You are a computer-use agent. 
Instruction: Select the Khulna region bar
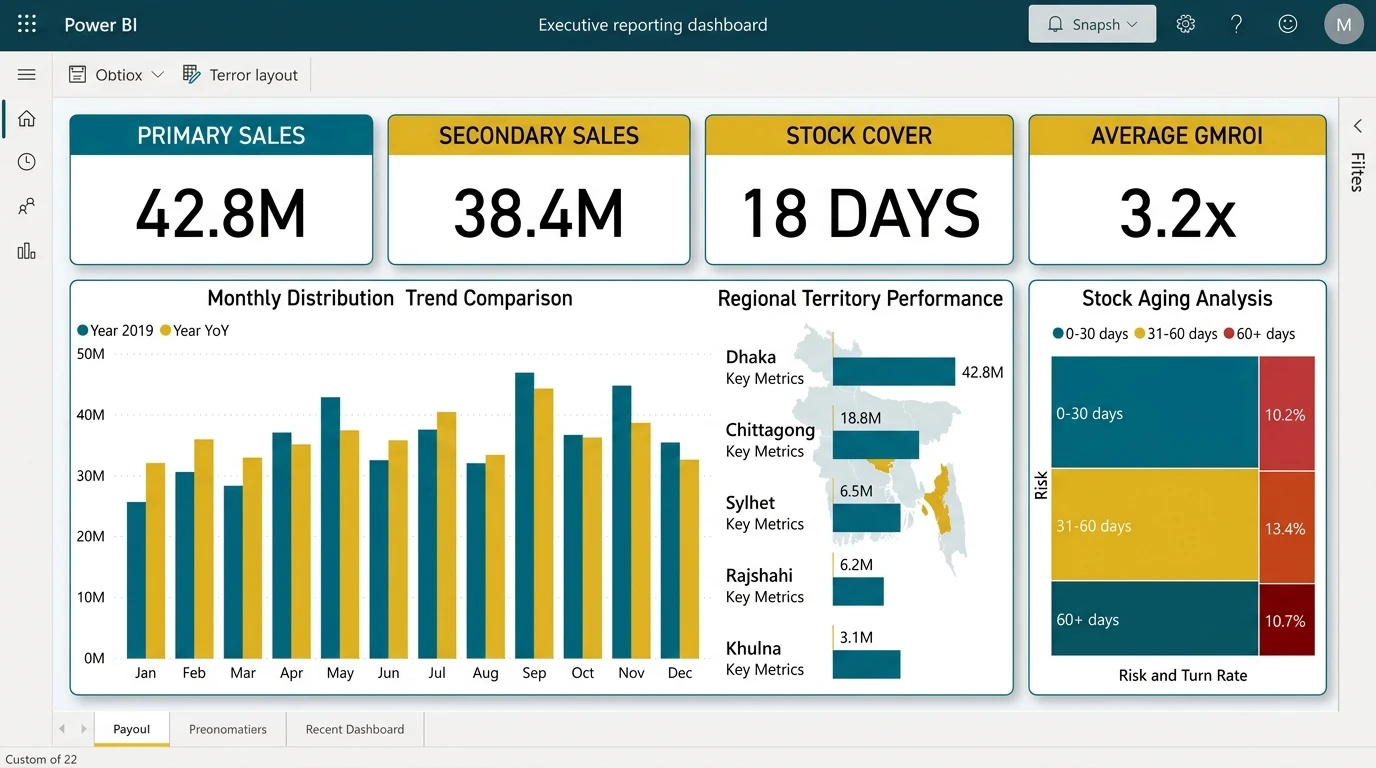(867, 664)
